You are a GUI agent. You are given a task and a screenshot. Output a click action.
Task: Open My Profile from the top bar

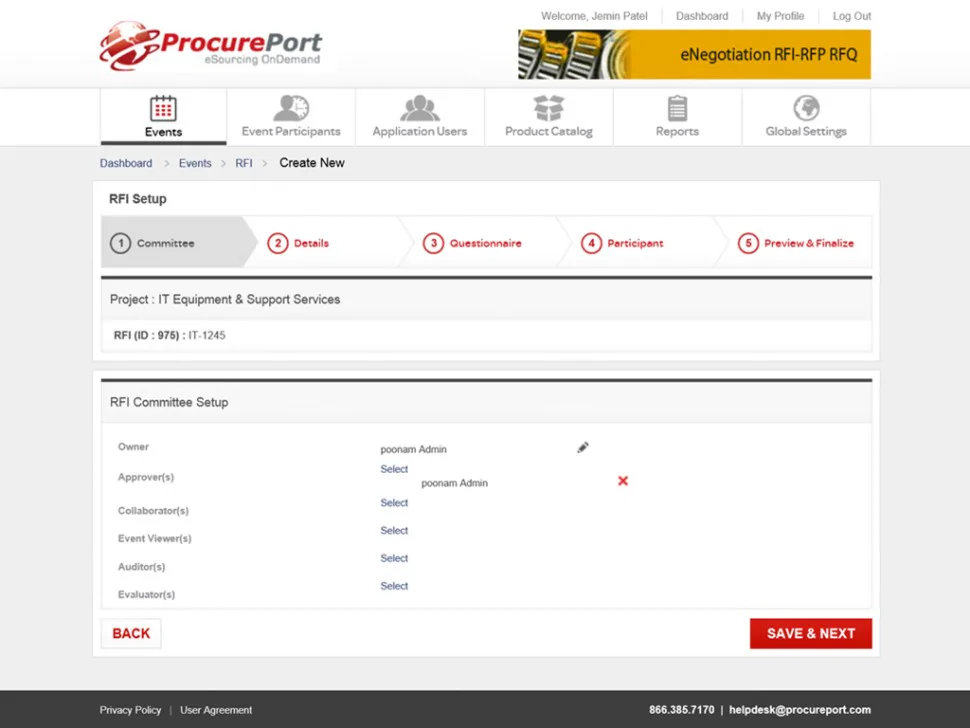click(x=780, y=16)
